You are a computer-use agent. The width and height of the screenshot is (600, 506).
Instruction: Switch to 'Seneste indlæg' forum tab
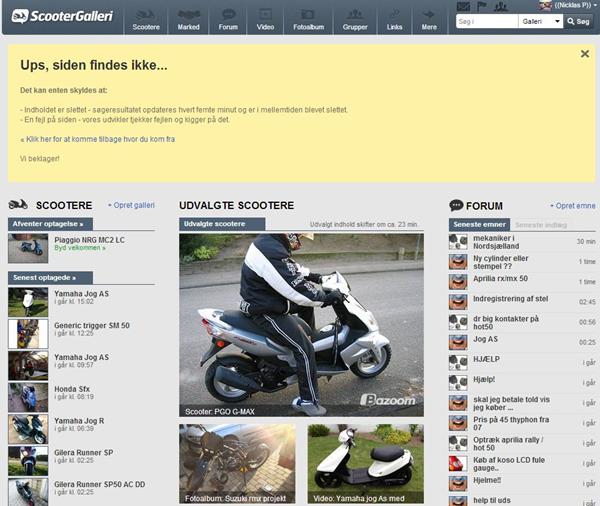click(541, 225)
